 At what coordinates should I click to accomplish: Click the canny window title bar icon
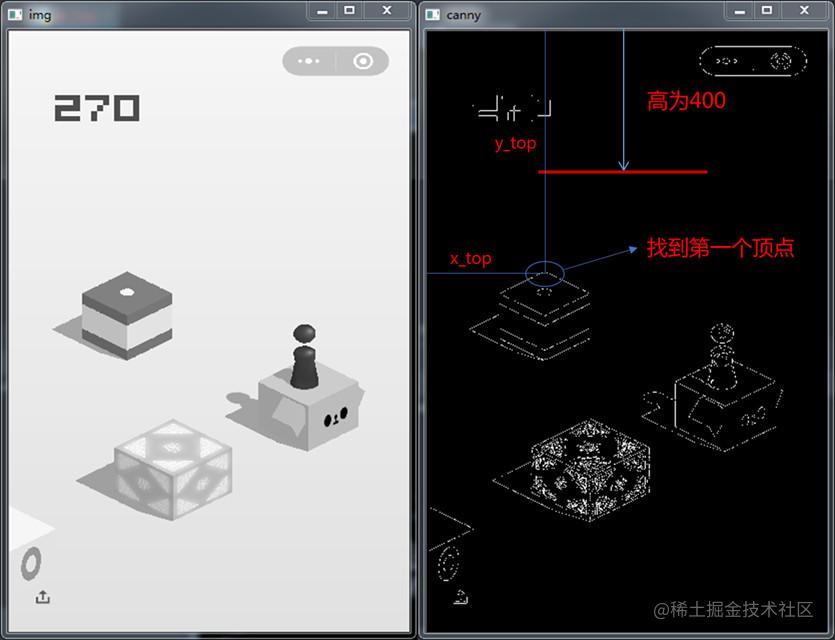coord(432,14)
